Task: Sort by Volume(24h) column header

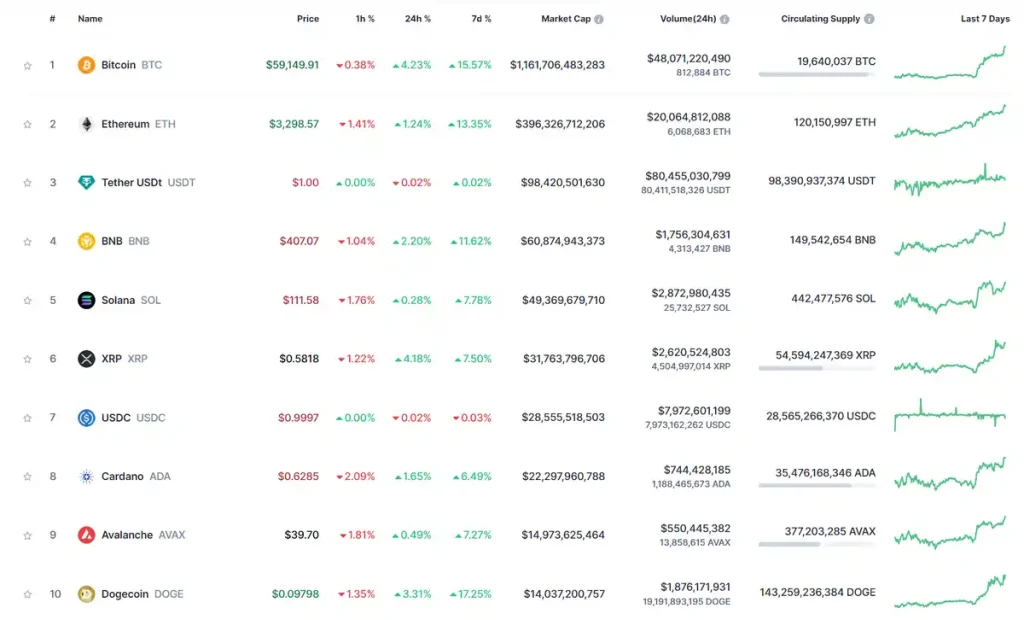Action: 689,19
